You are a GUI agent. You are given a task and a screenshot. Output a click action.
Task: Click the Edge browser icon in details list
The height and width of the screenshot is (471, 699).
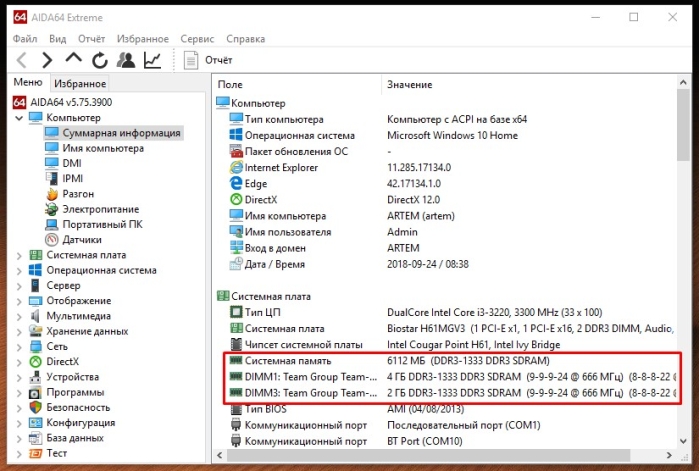point(236,183)
